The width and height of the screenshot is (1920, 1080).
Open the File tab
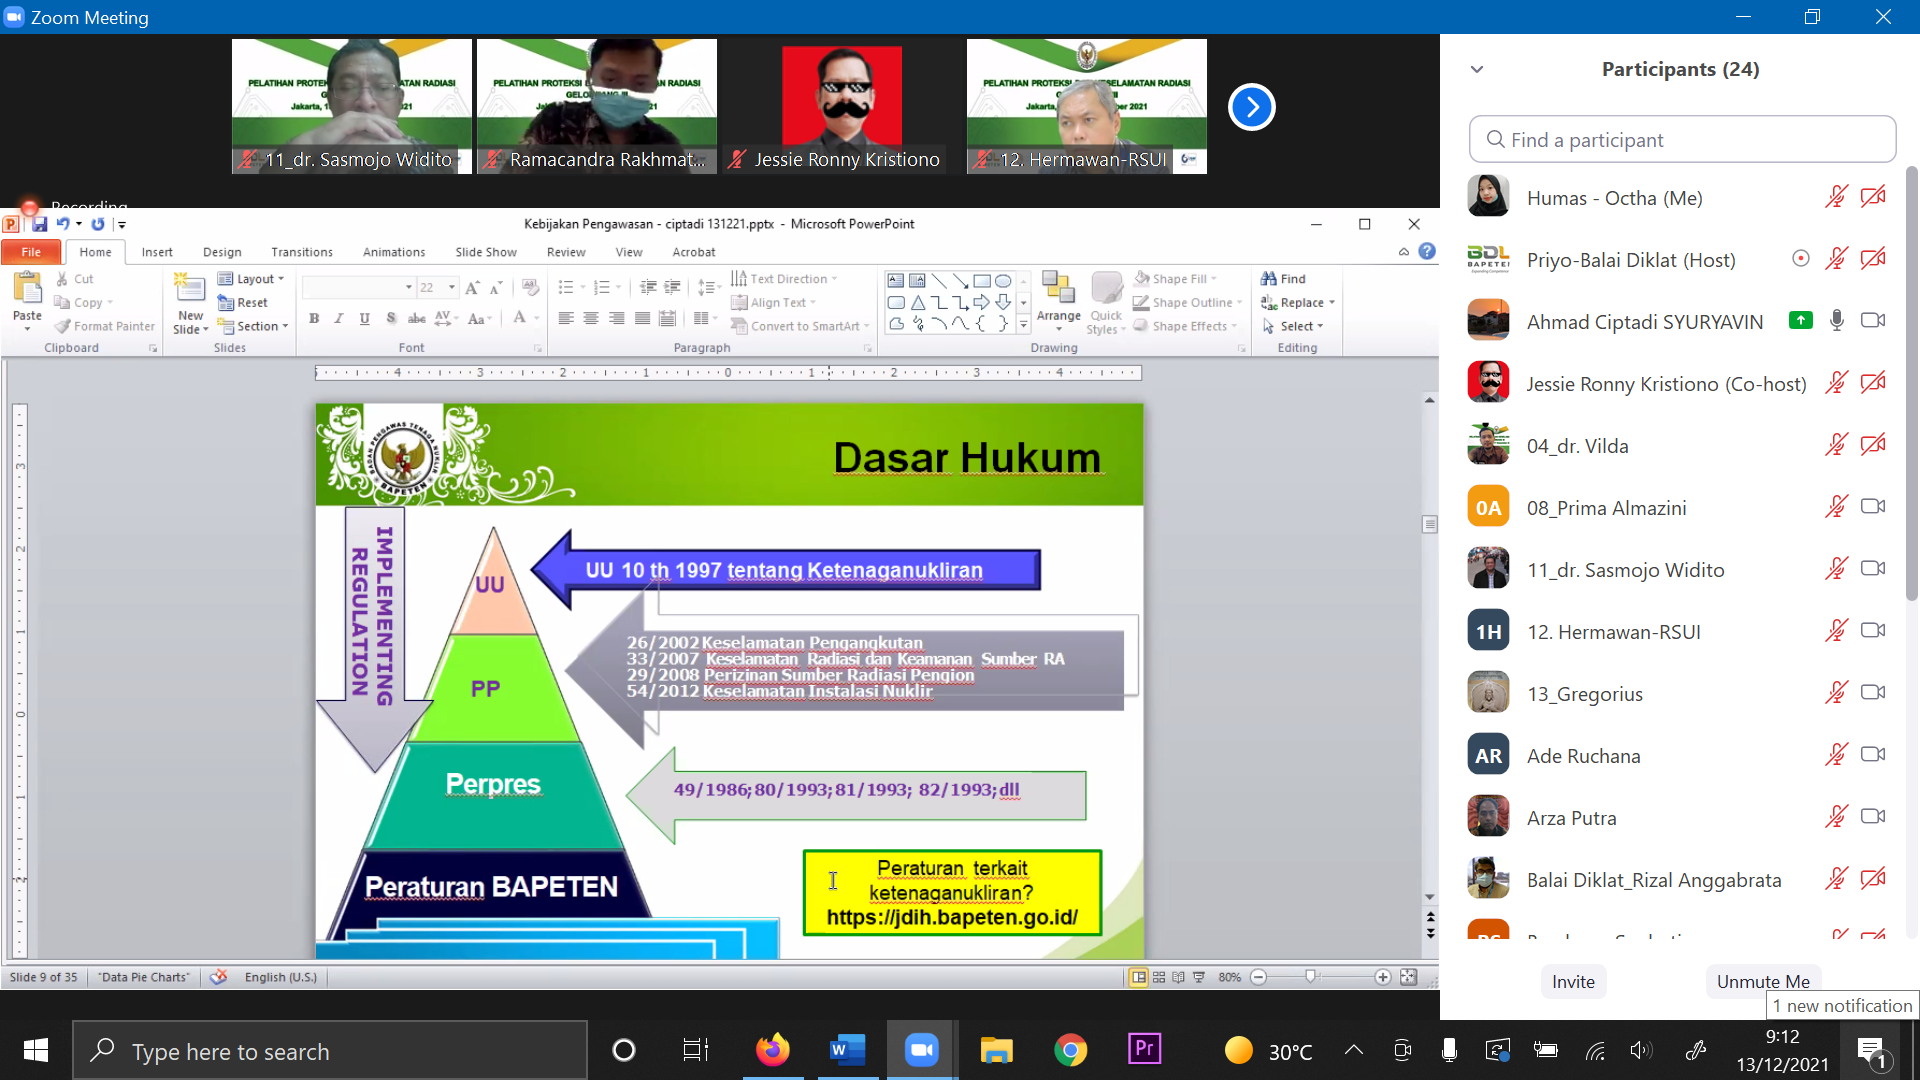[x=31, y=252]
